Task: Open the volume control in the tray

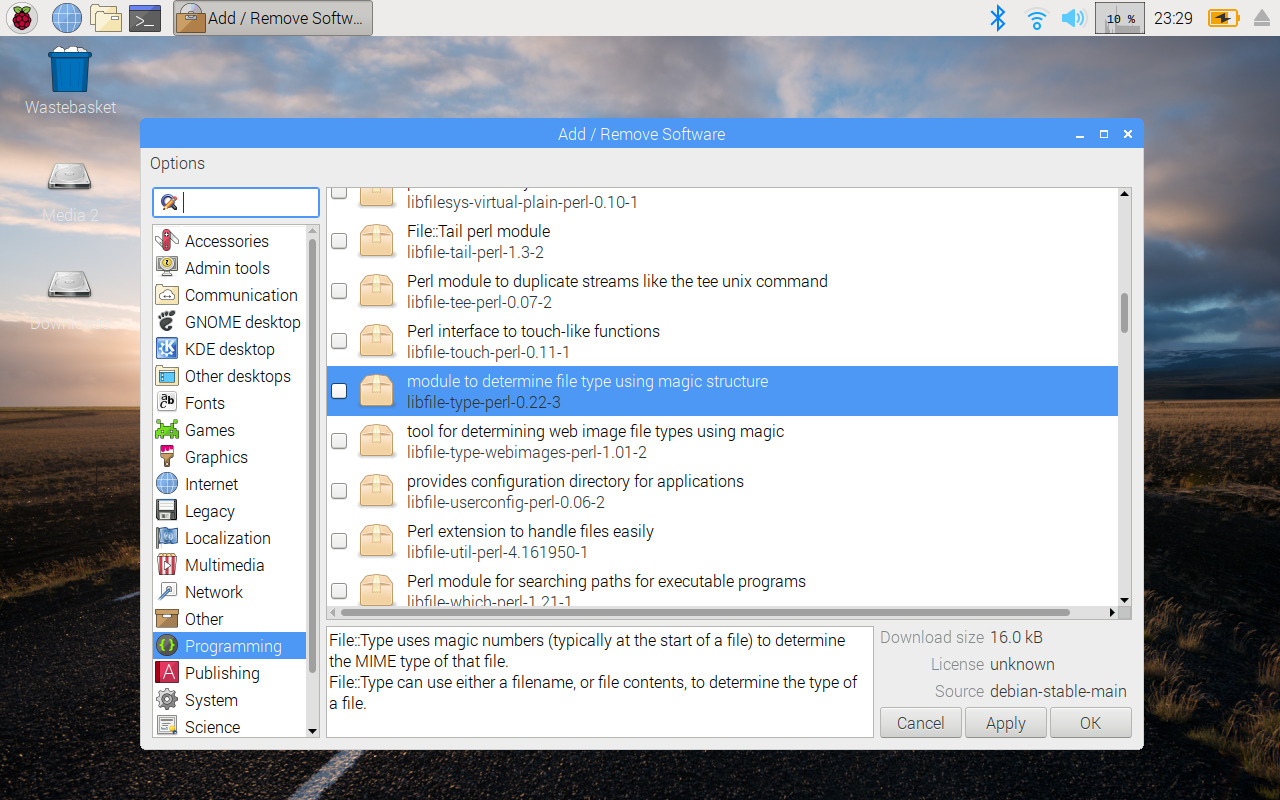Action: coord(1073,18)
